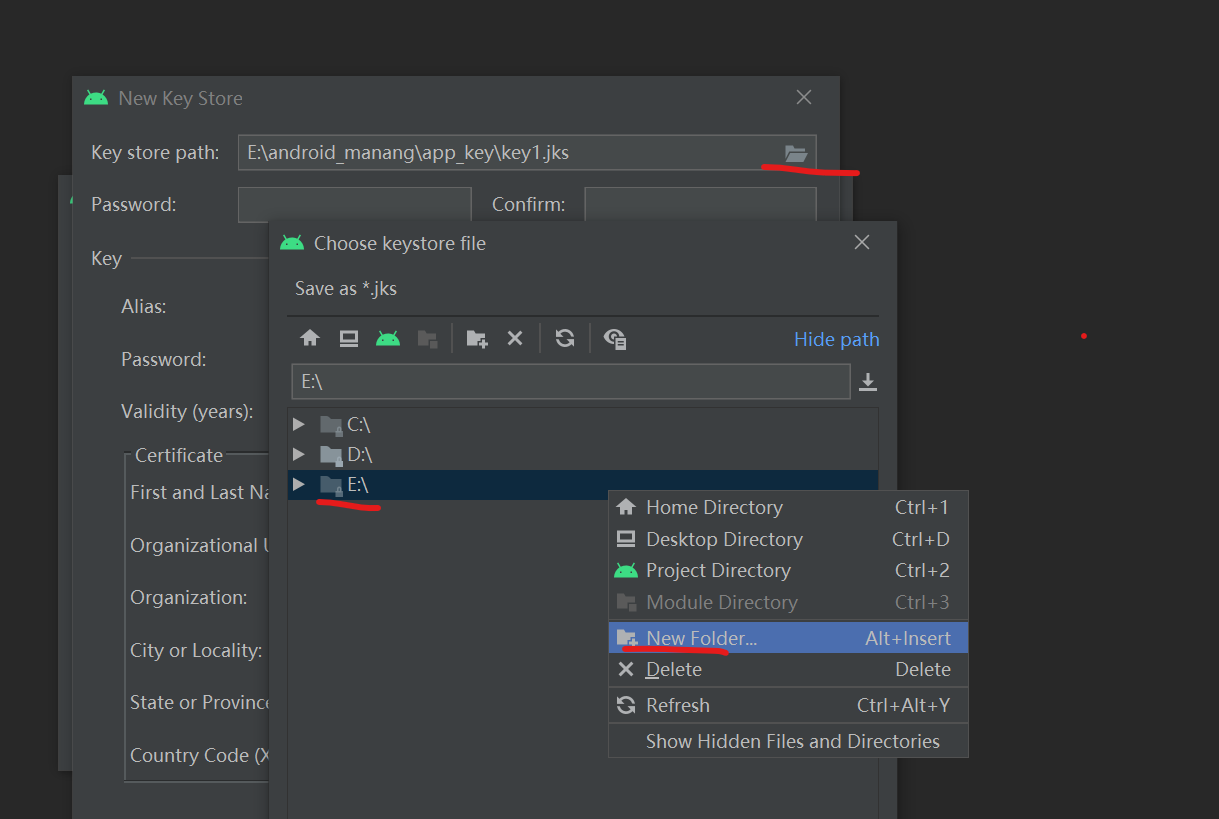Delete selected item with the X toolbar icon
This screenshot has height=819, width=1219.
click(515, 338)
